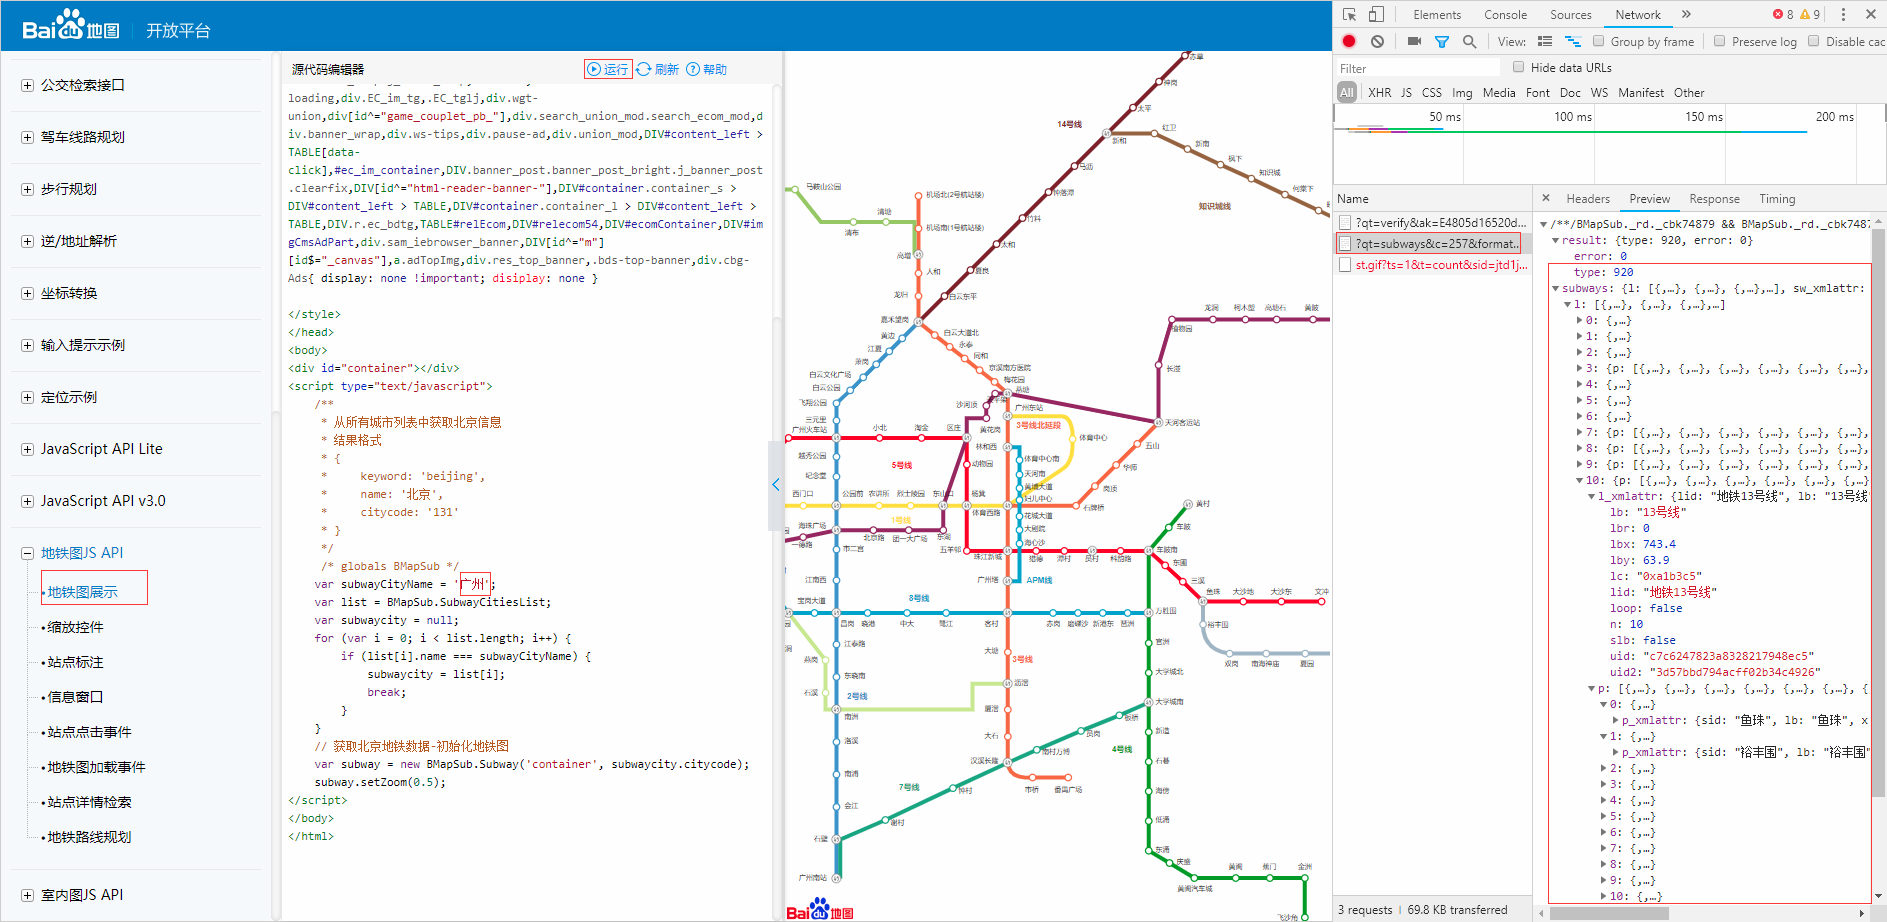Click the capture screenshots camera icon
Viewport: 1887px width, 922px height.
tap(1414, 41)
